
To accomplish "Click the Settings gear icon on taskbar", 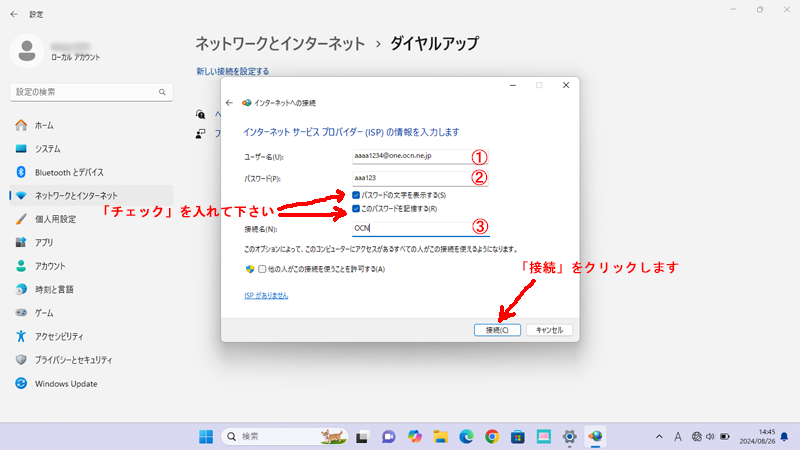I will tap(569, 436).
